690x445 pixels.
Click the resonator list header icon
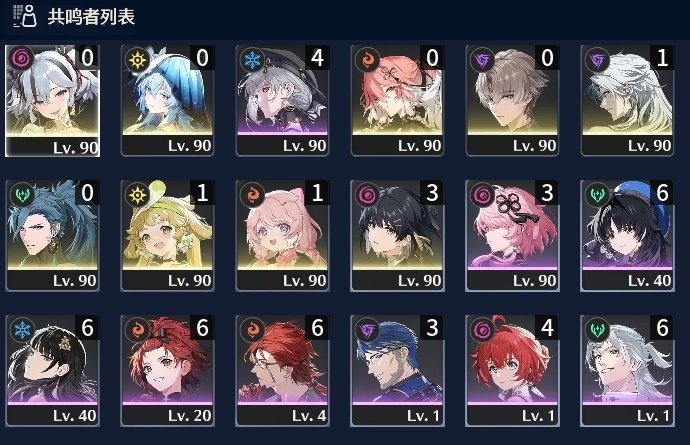25,16
